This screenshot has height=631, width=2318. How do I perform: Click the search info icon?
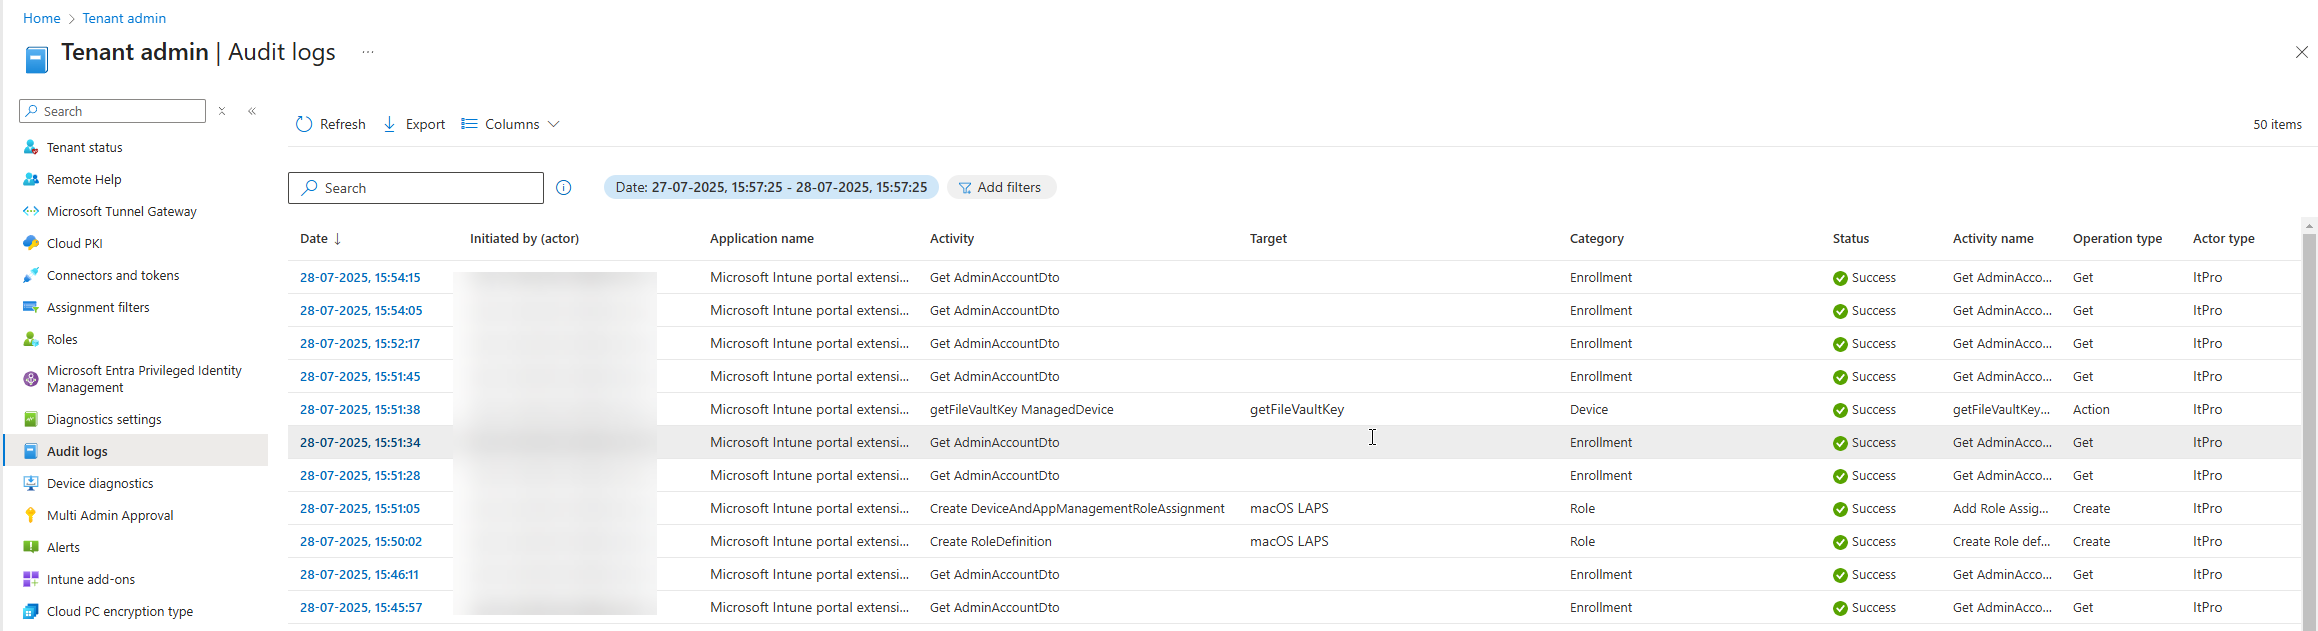[564, 188]
